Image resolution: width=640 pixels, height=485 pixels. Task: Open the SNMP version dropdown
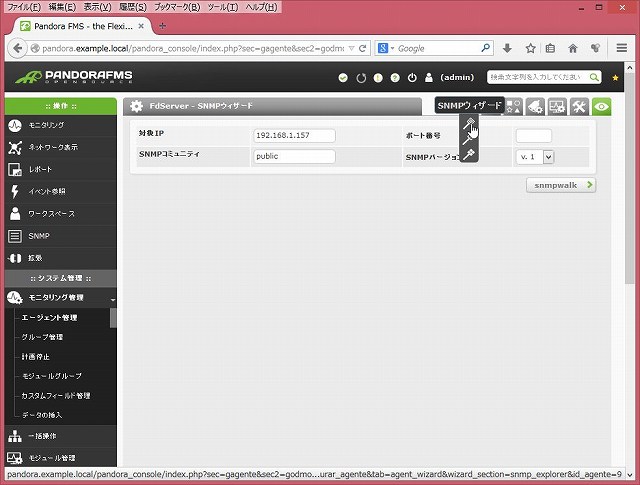coord(535,157)
